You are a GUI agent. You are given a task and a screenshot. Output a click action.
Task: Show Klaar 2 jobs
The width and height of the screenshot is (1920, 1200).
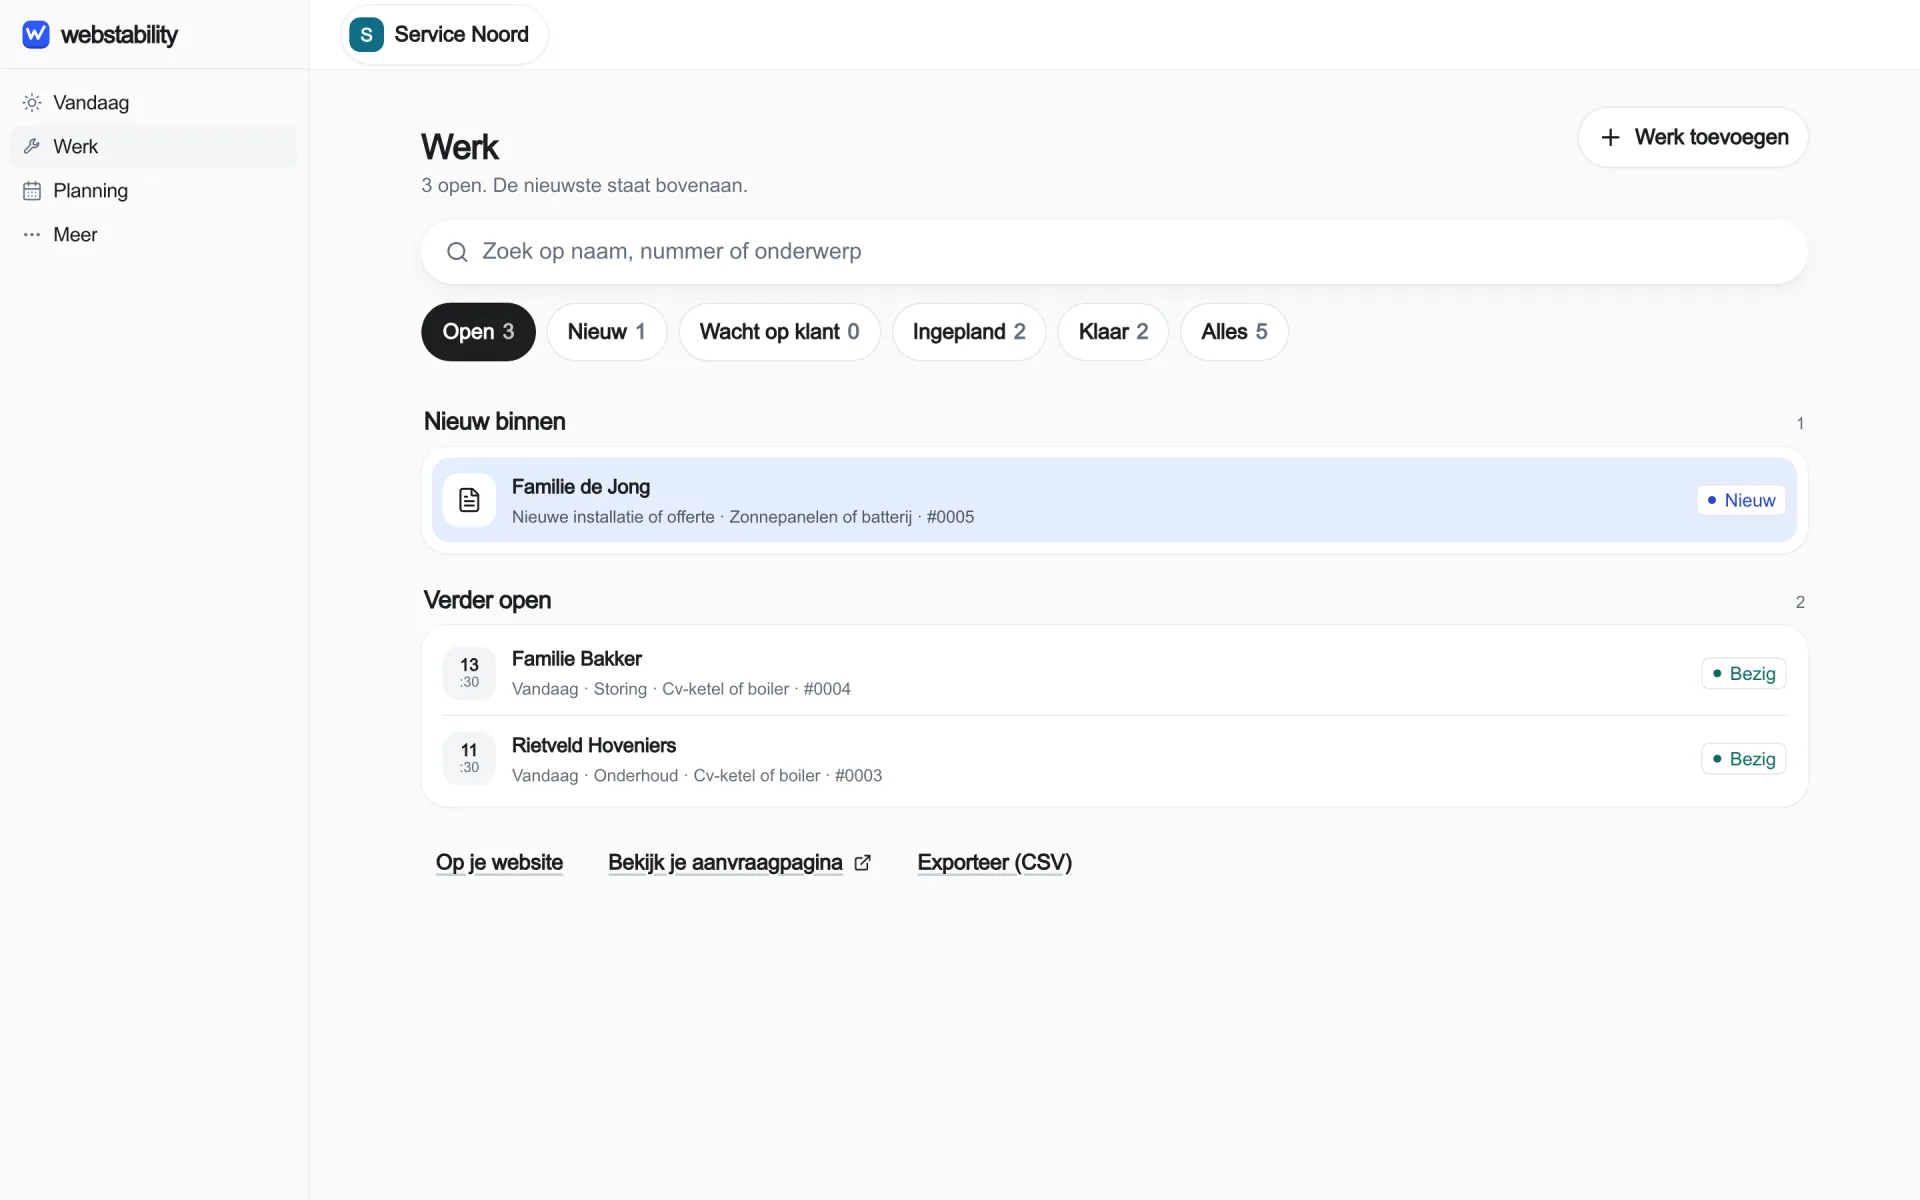[1113, 332]
